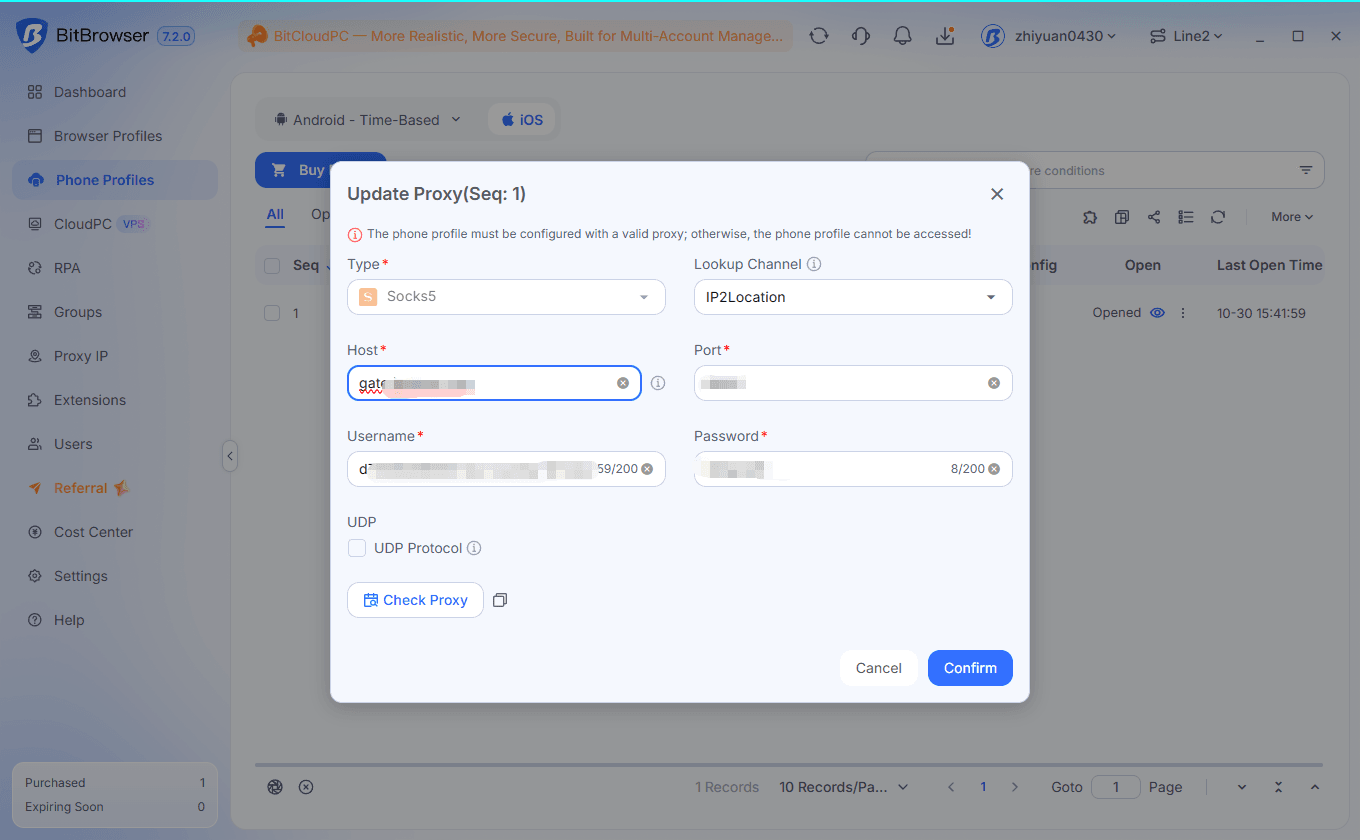This screenshot has height=840, width=1360.
Task: Click into the Port input field
Action: [x=853, y=383]
